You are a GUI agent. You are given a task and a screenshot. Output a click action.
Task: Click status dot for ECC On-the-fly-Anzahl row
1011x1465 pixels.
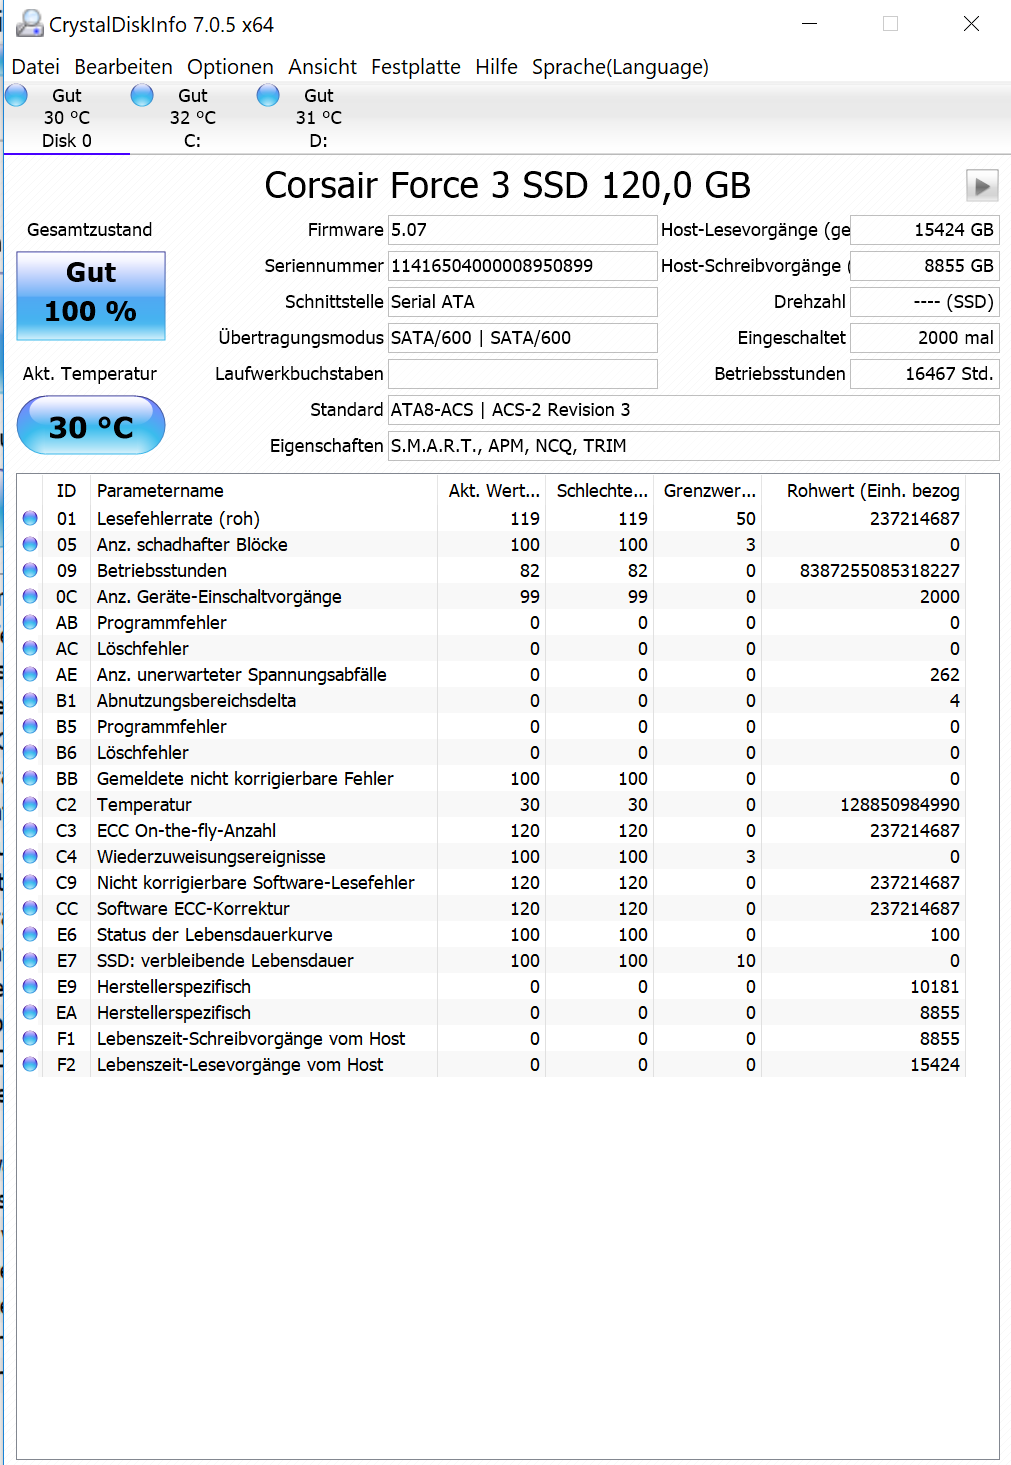tap(30, 830)
